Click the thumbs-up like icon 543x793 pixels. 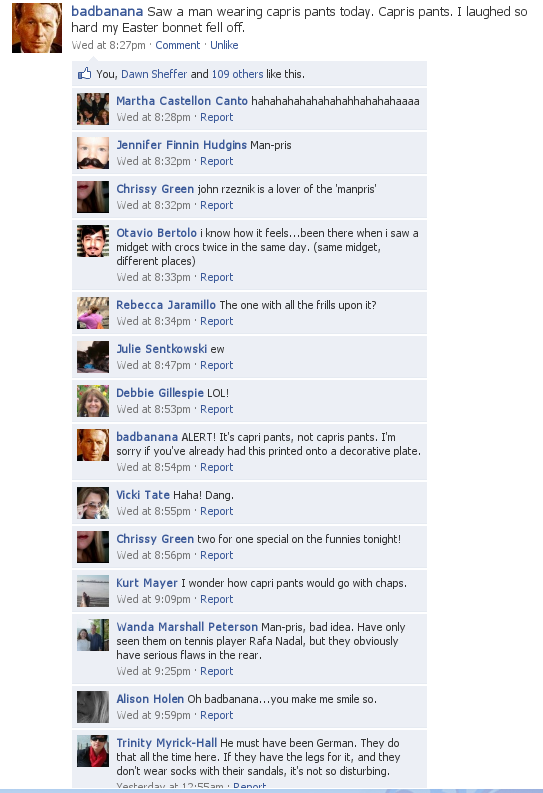point(84,74)
